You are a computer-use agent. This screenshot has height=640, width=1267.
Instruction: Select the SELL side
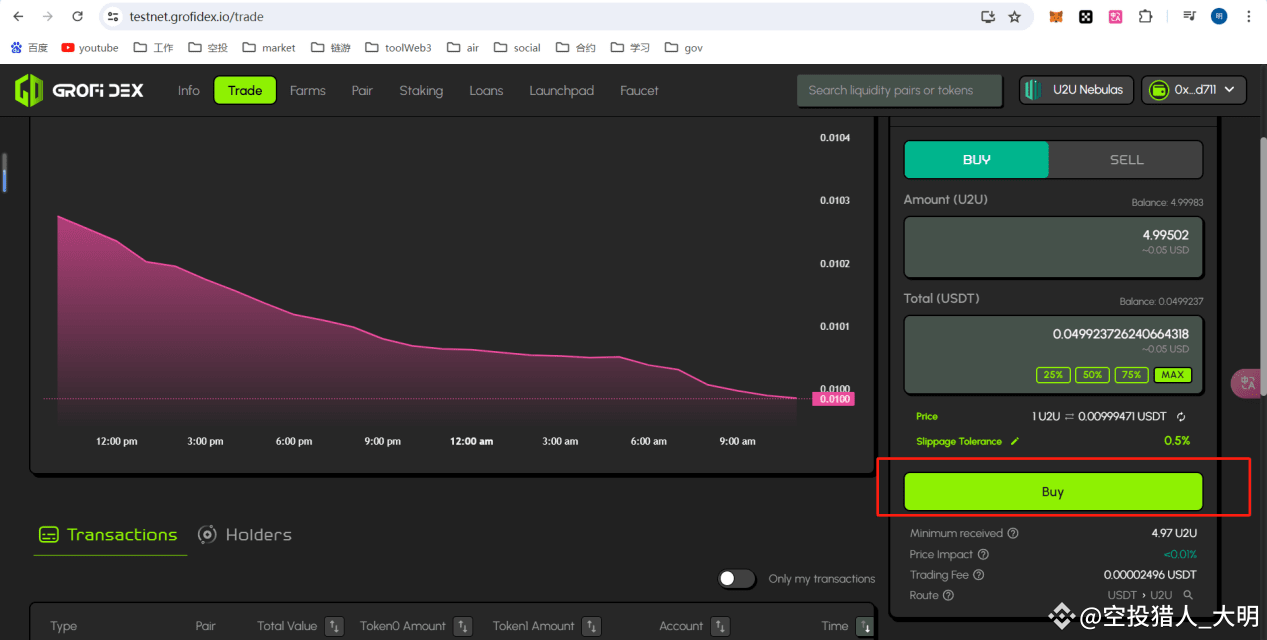pos(1126,159)
